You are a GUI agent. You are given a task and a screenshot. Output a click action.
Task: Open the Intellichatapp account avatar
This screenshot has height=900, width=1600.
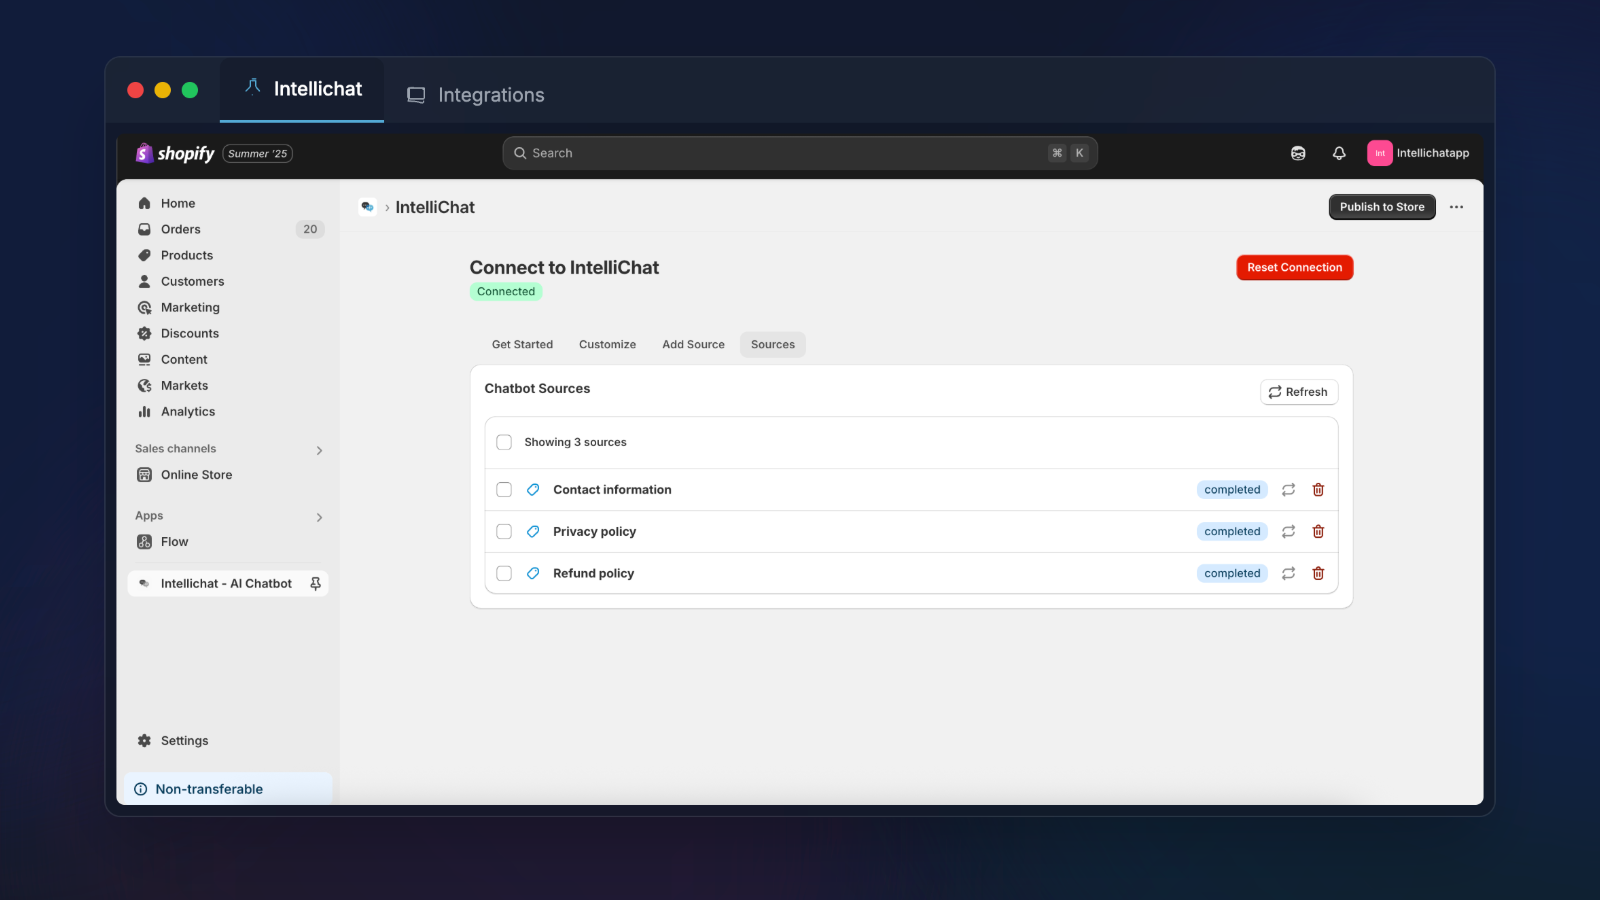[x=1380, y=153]
